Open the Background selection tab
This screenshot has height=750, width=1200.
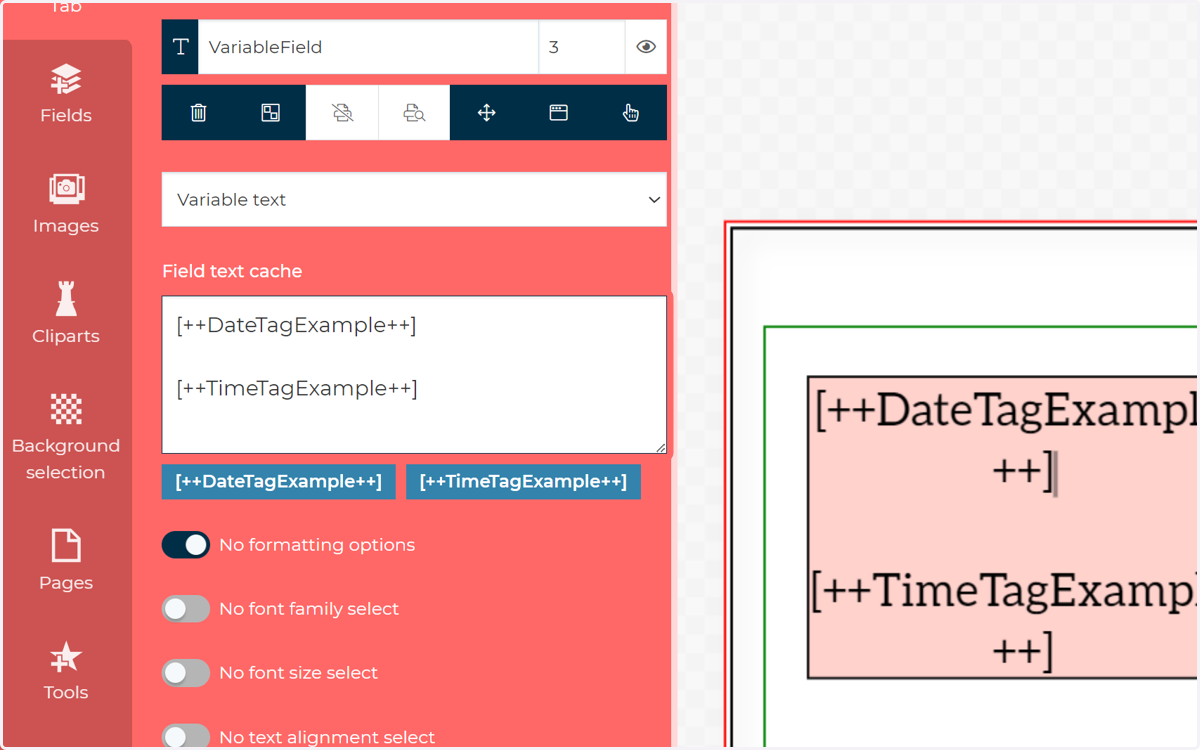66,438
